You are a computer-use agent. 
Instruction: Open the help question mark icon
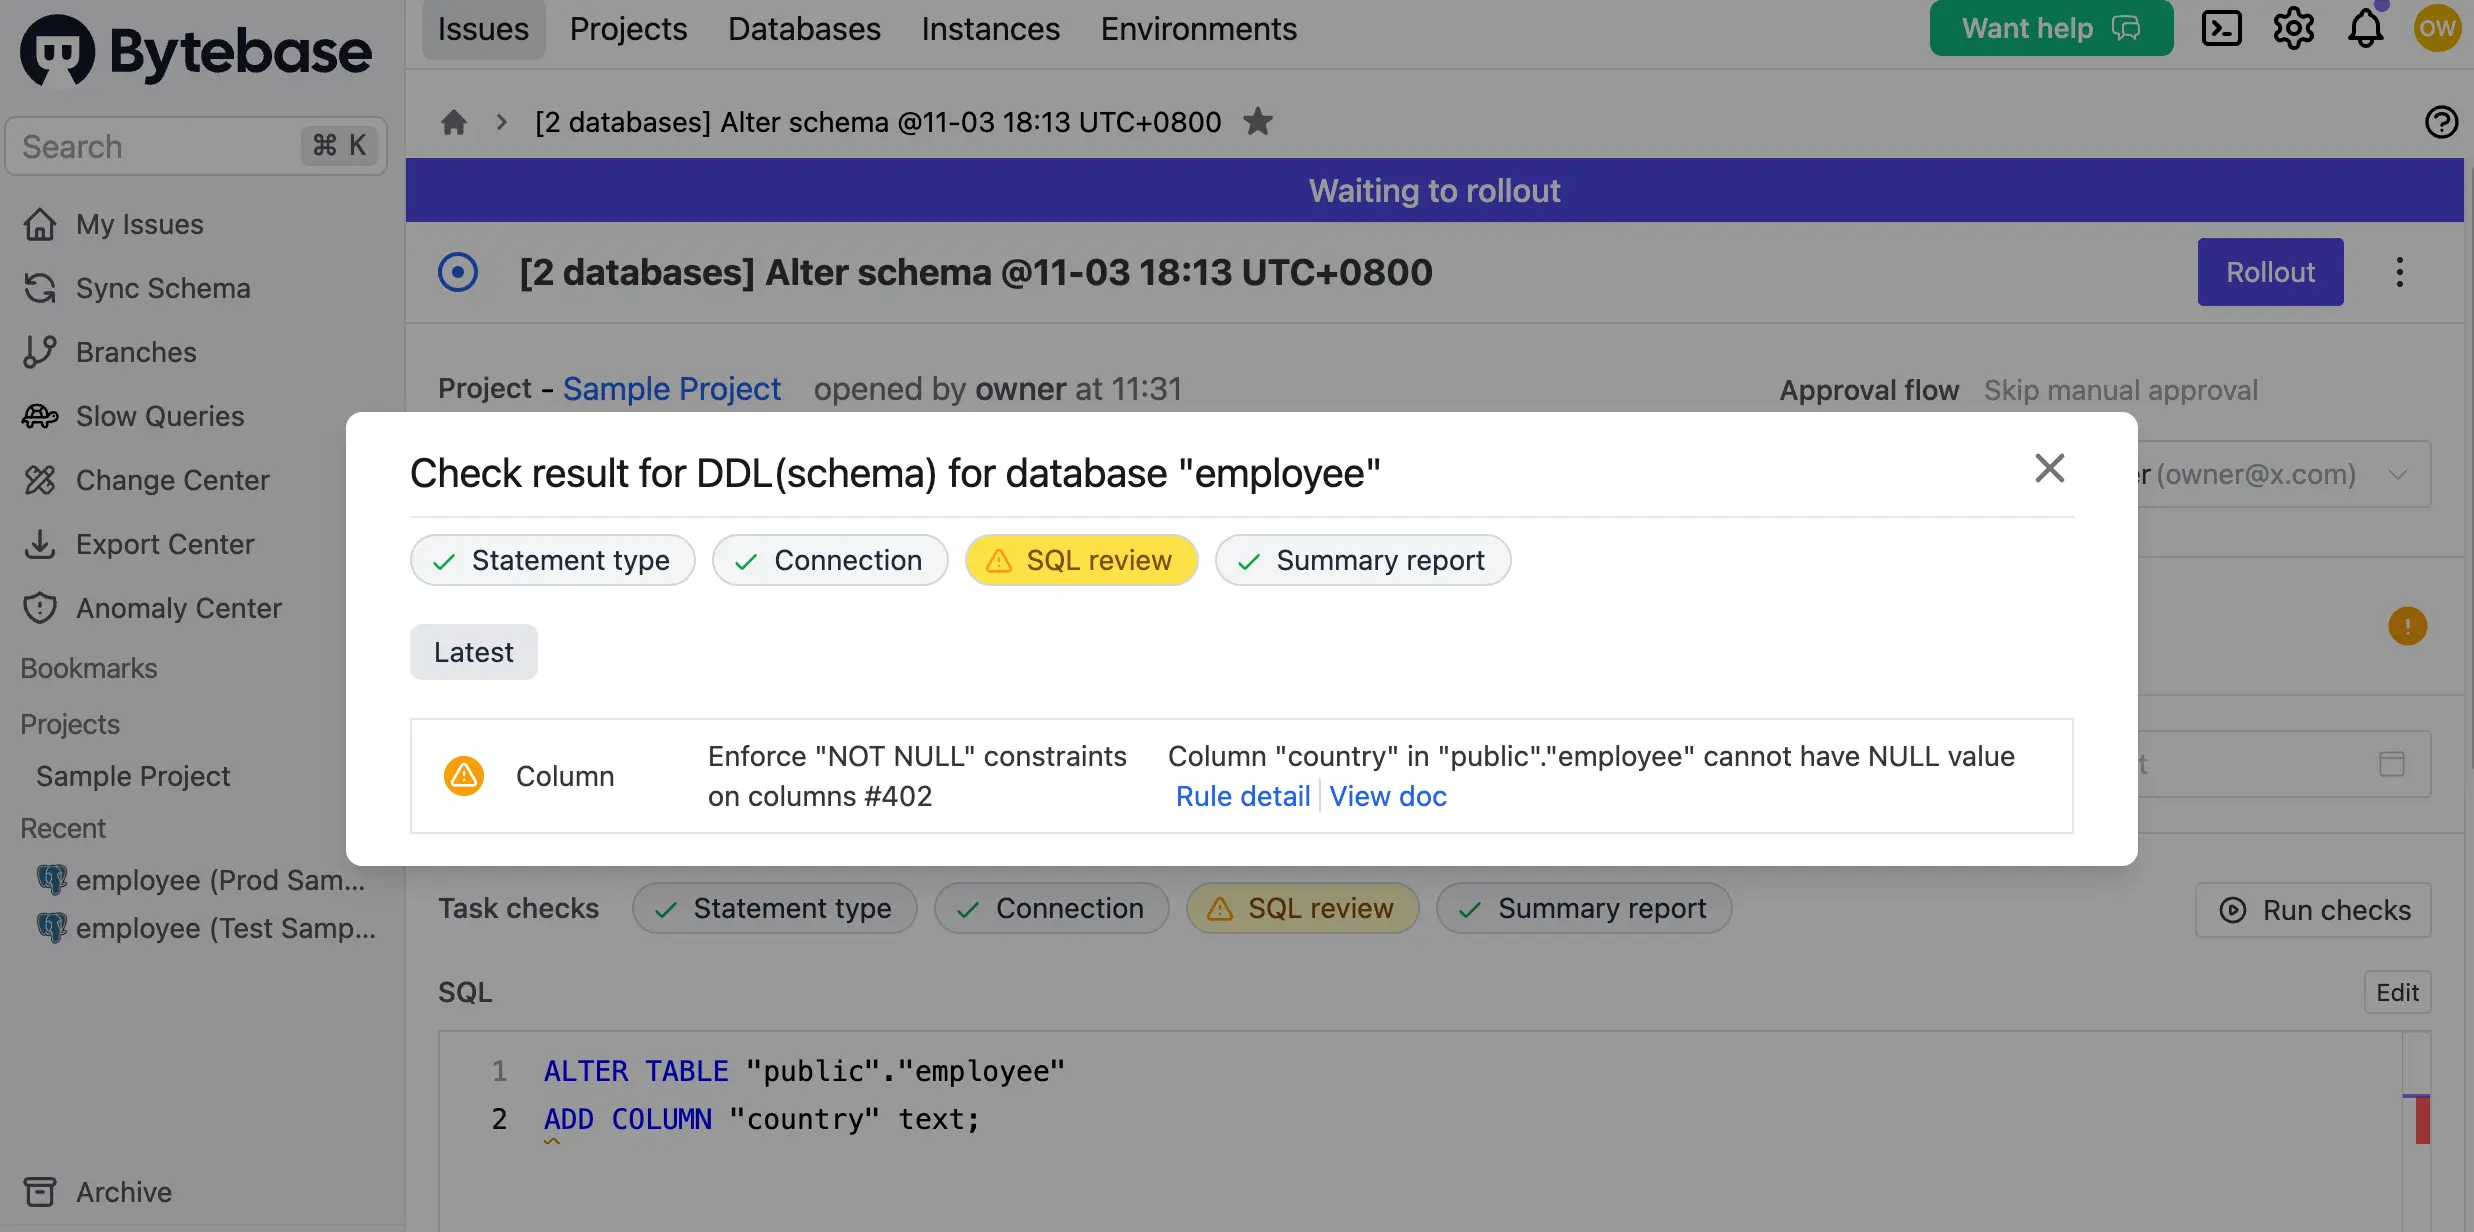pos(2441,122)
